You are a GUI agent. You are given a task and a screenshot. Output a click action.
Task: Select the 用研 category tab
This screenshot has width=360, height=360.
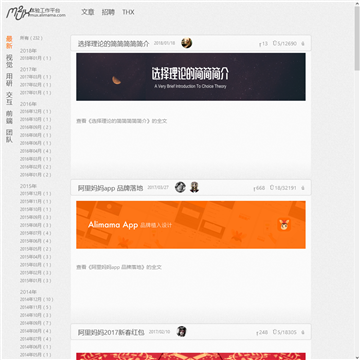coord(9,80)
